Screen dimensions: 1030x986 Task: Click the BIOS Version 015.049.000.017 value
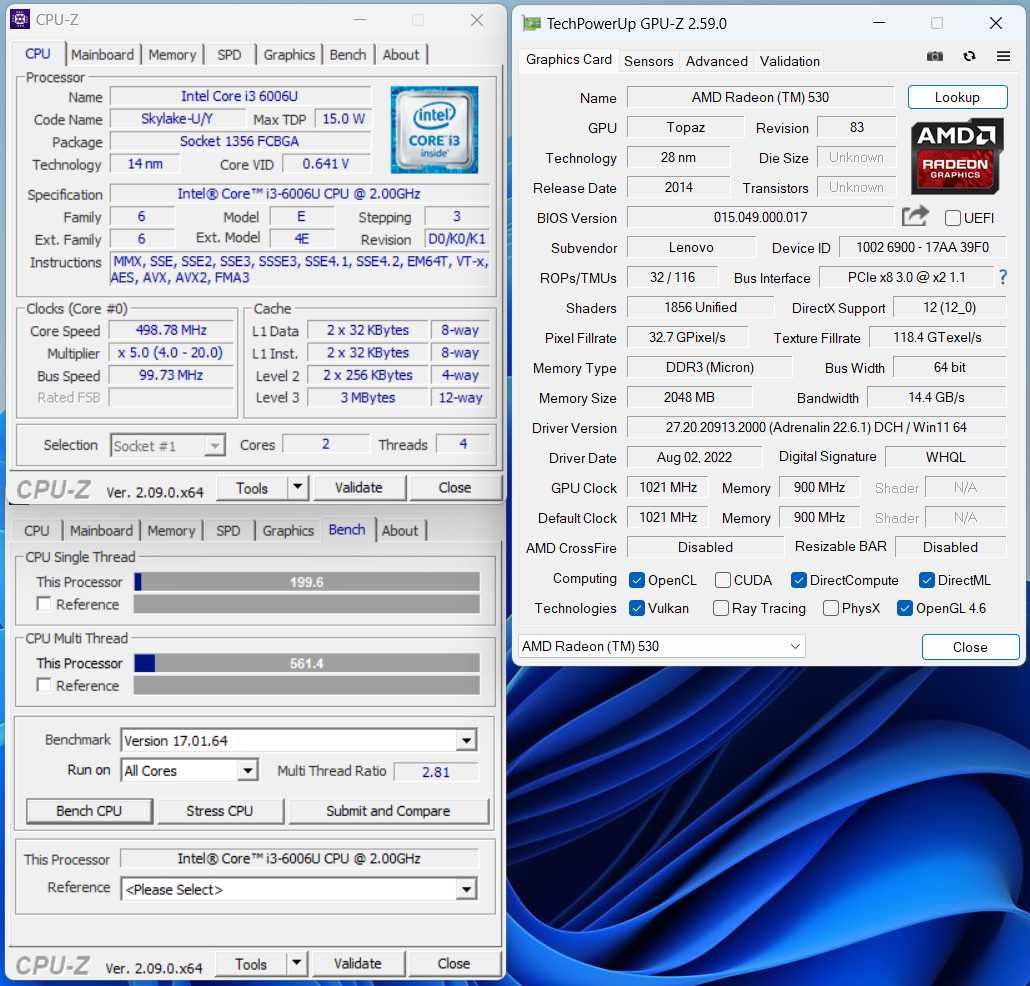point(760,217)
